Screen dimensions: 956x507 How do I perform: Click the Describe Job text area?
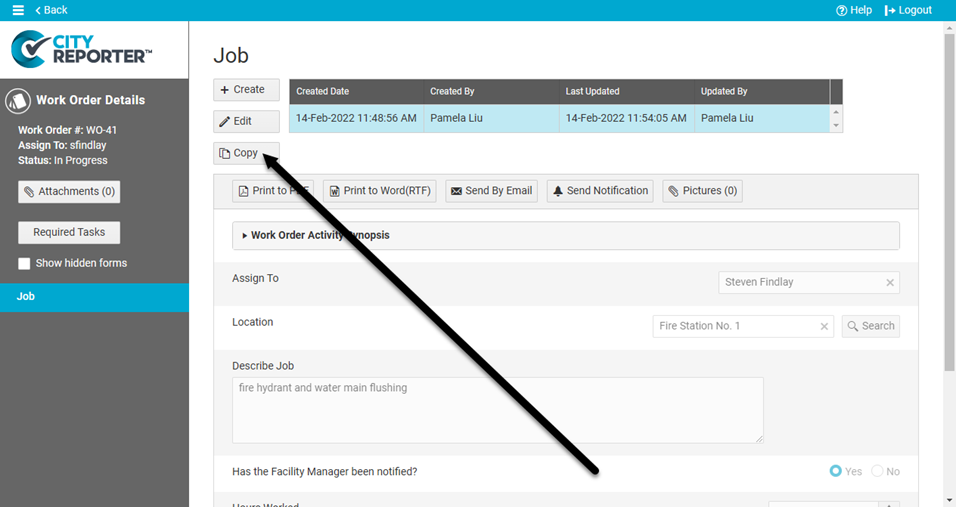[x=497, y=409]
